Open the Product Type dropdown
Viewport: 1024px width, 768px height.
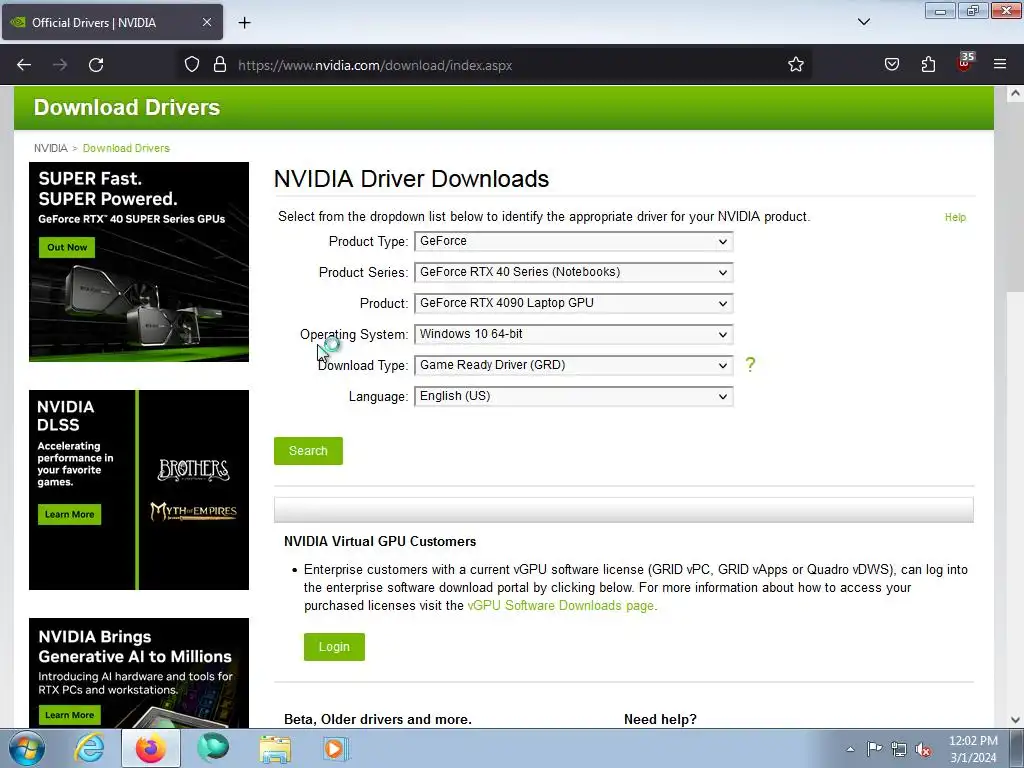pos(573,242)
